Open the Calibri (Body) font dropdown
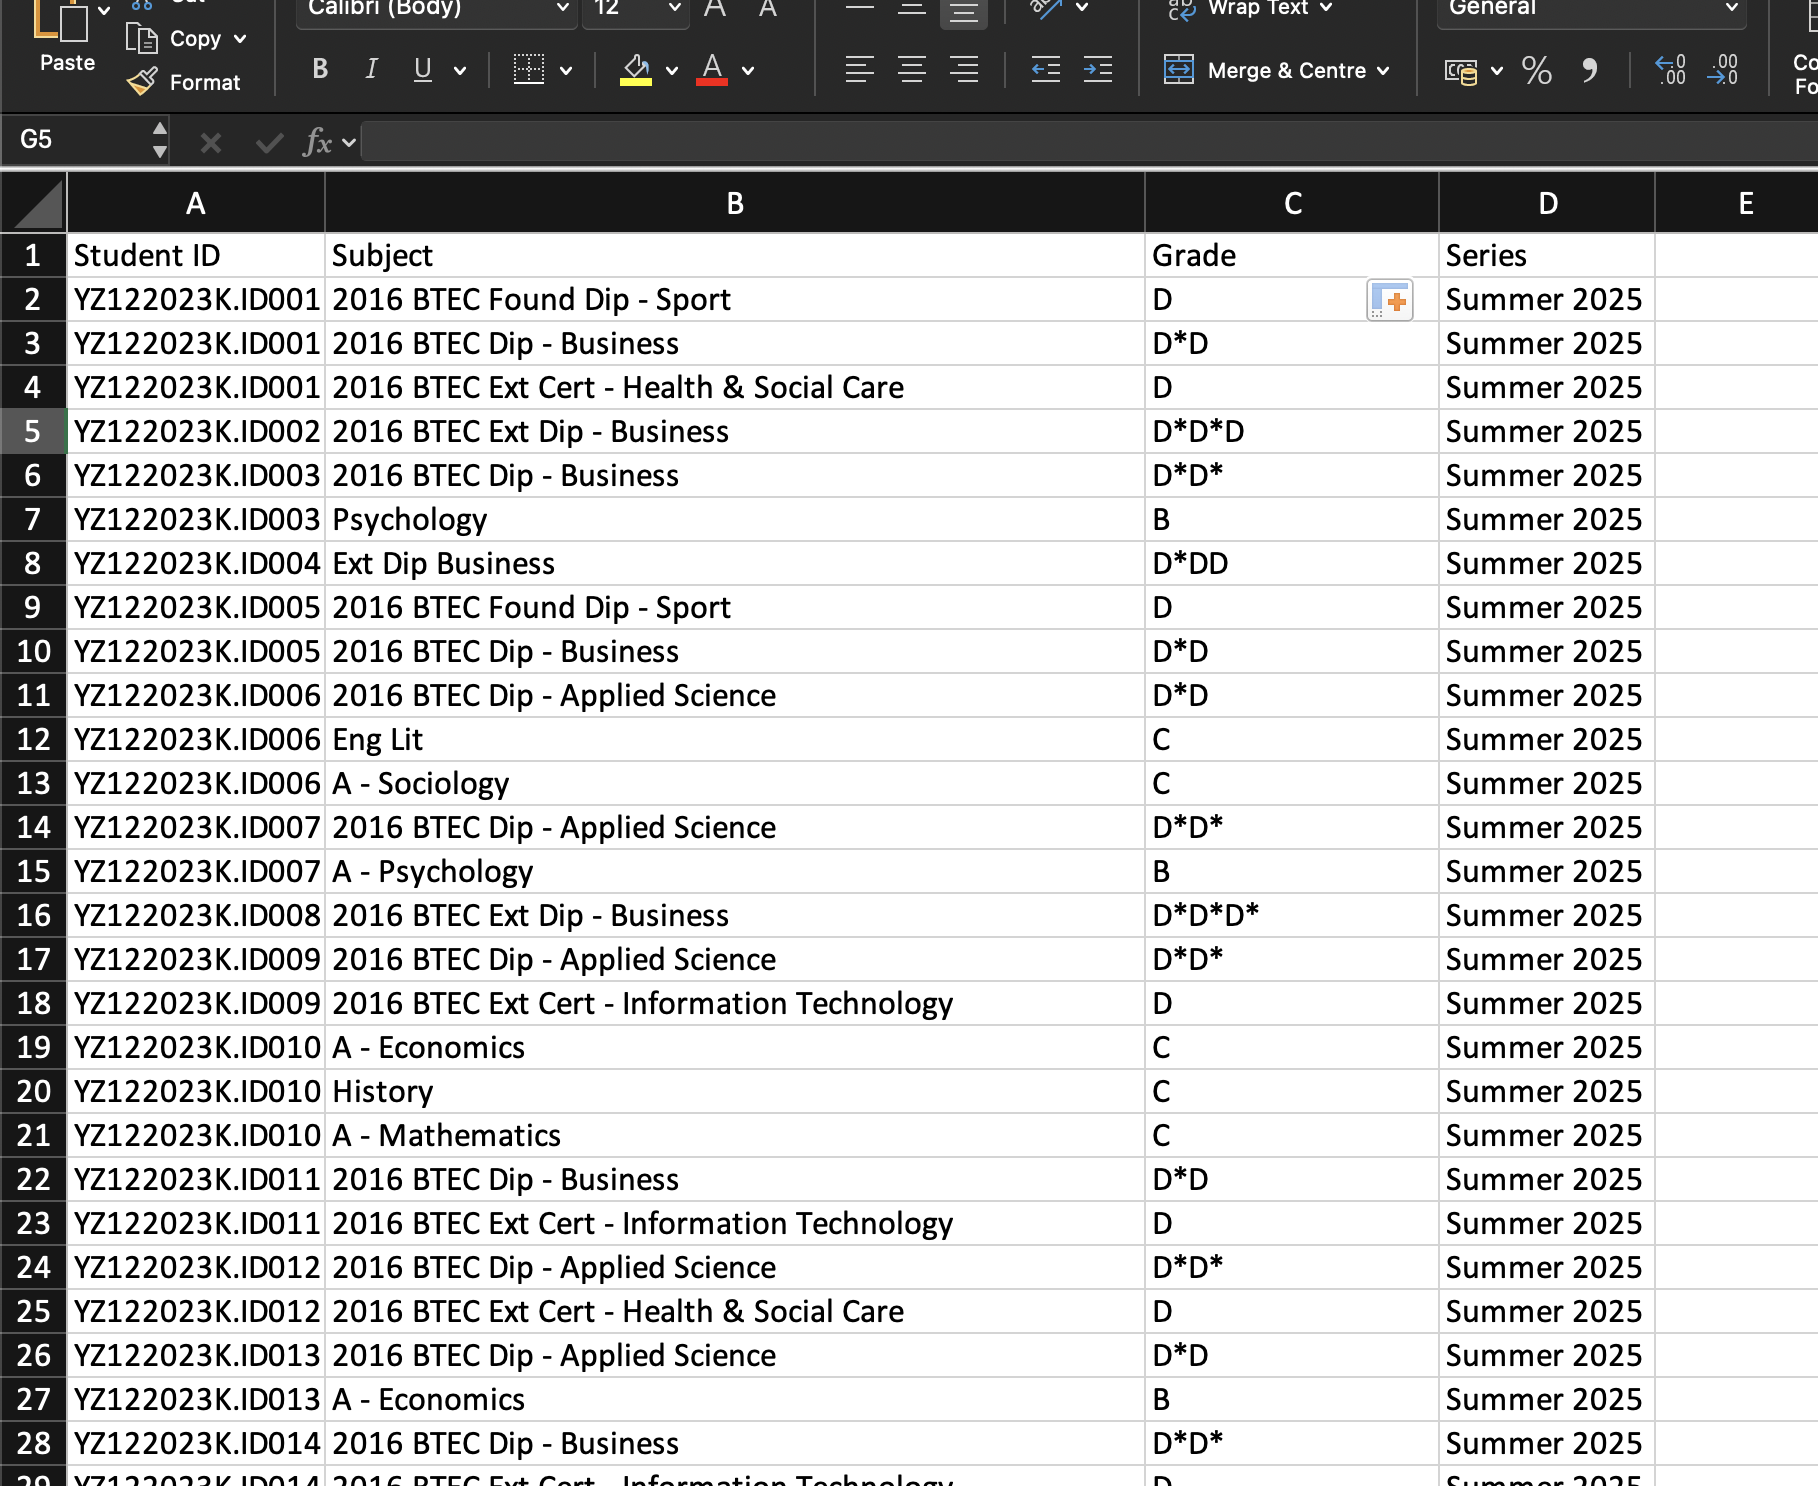The image size is (1818, 1486). [x=437, y=10]
